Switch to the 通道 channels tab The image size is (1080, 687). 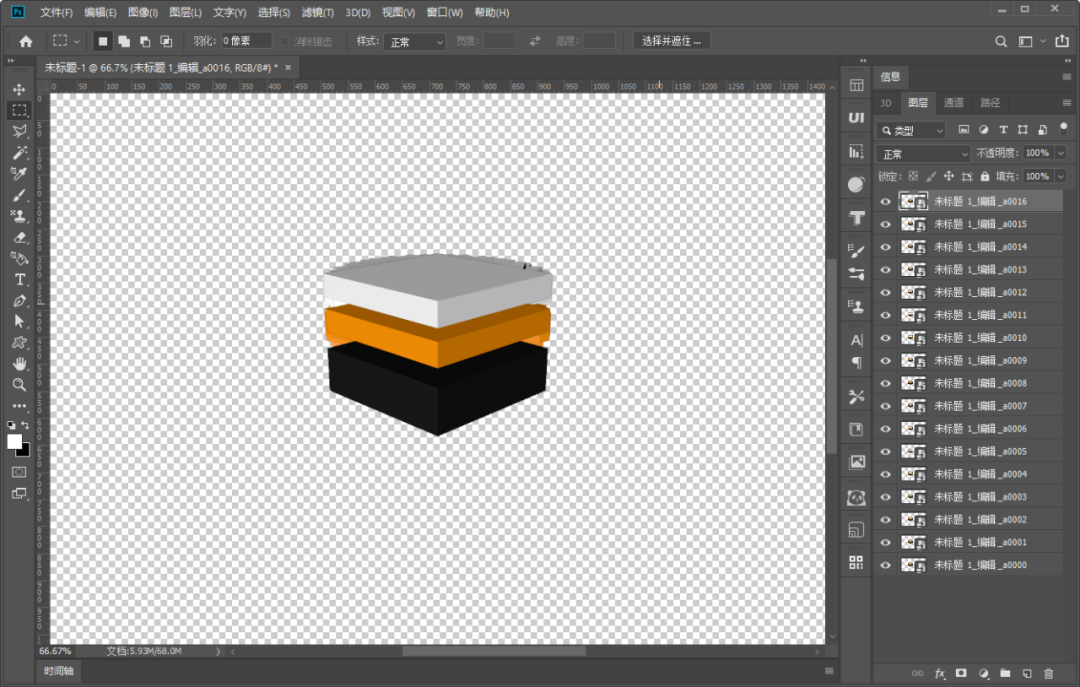point(954,103)
